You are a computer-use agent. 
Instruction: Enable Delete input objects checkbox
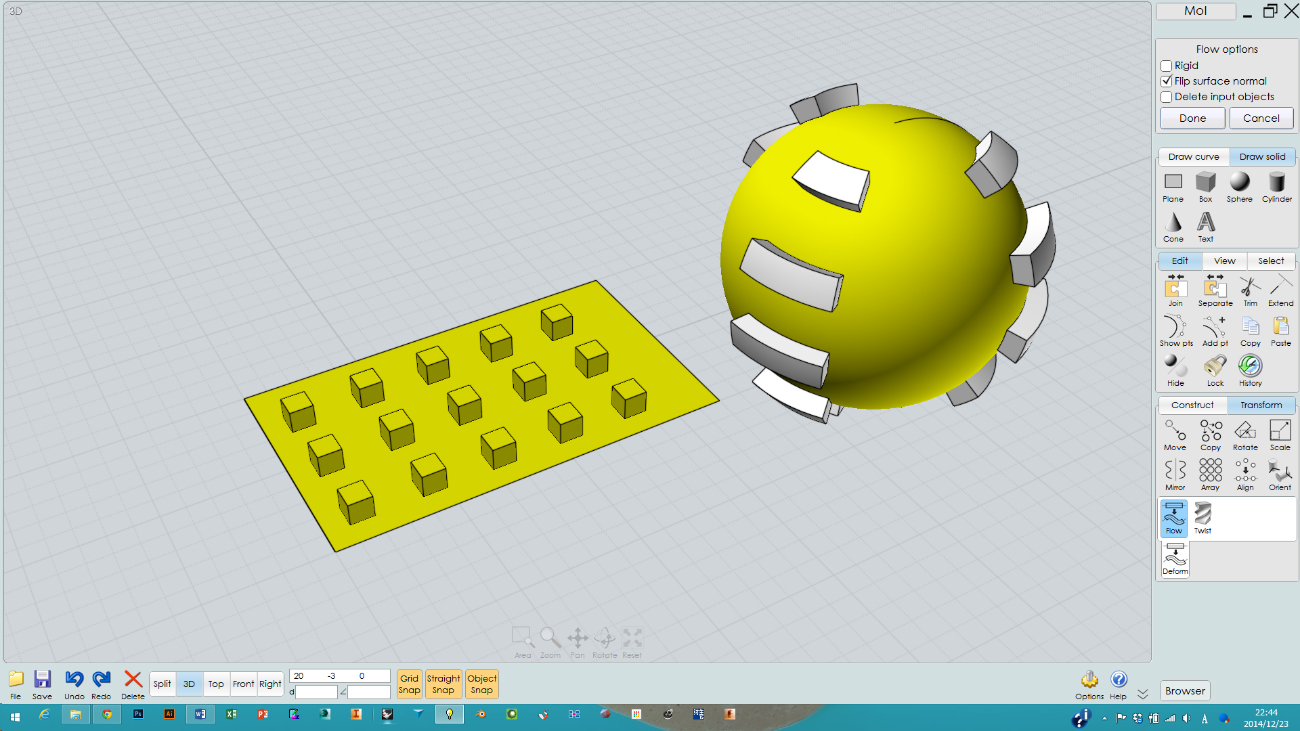pyautogui.click(x=1166, y=97)
